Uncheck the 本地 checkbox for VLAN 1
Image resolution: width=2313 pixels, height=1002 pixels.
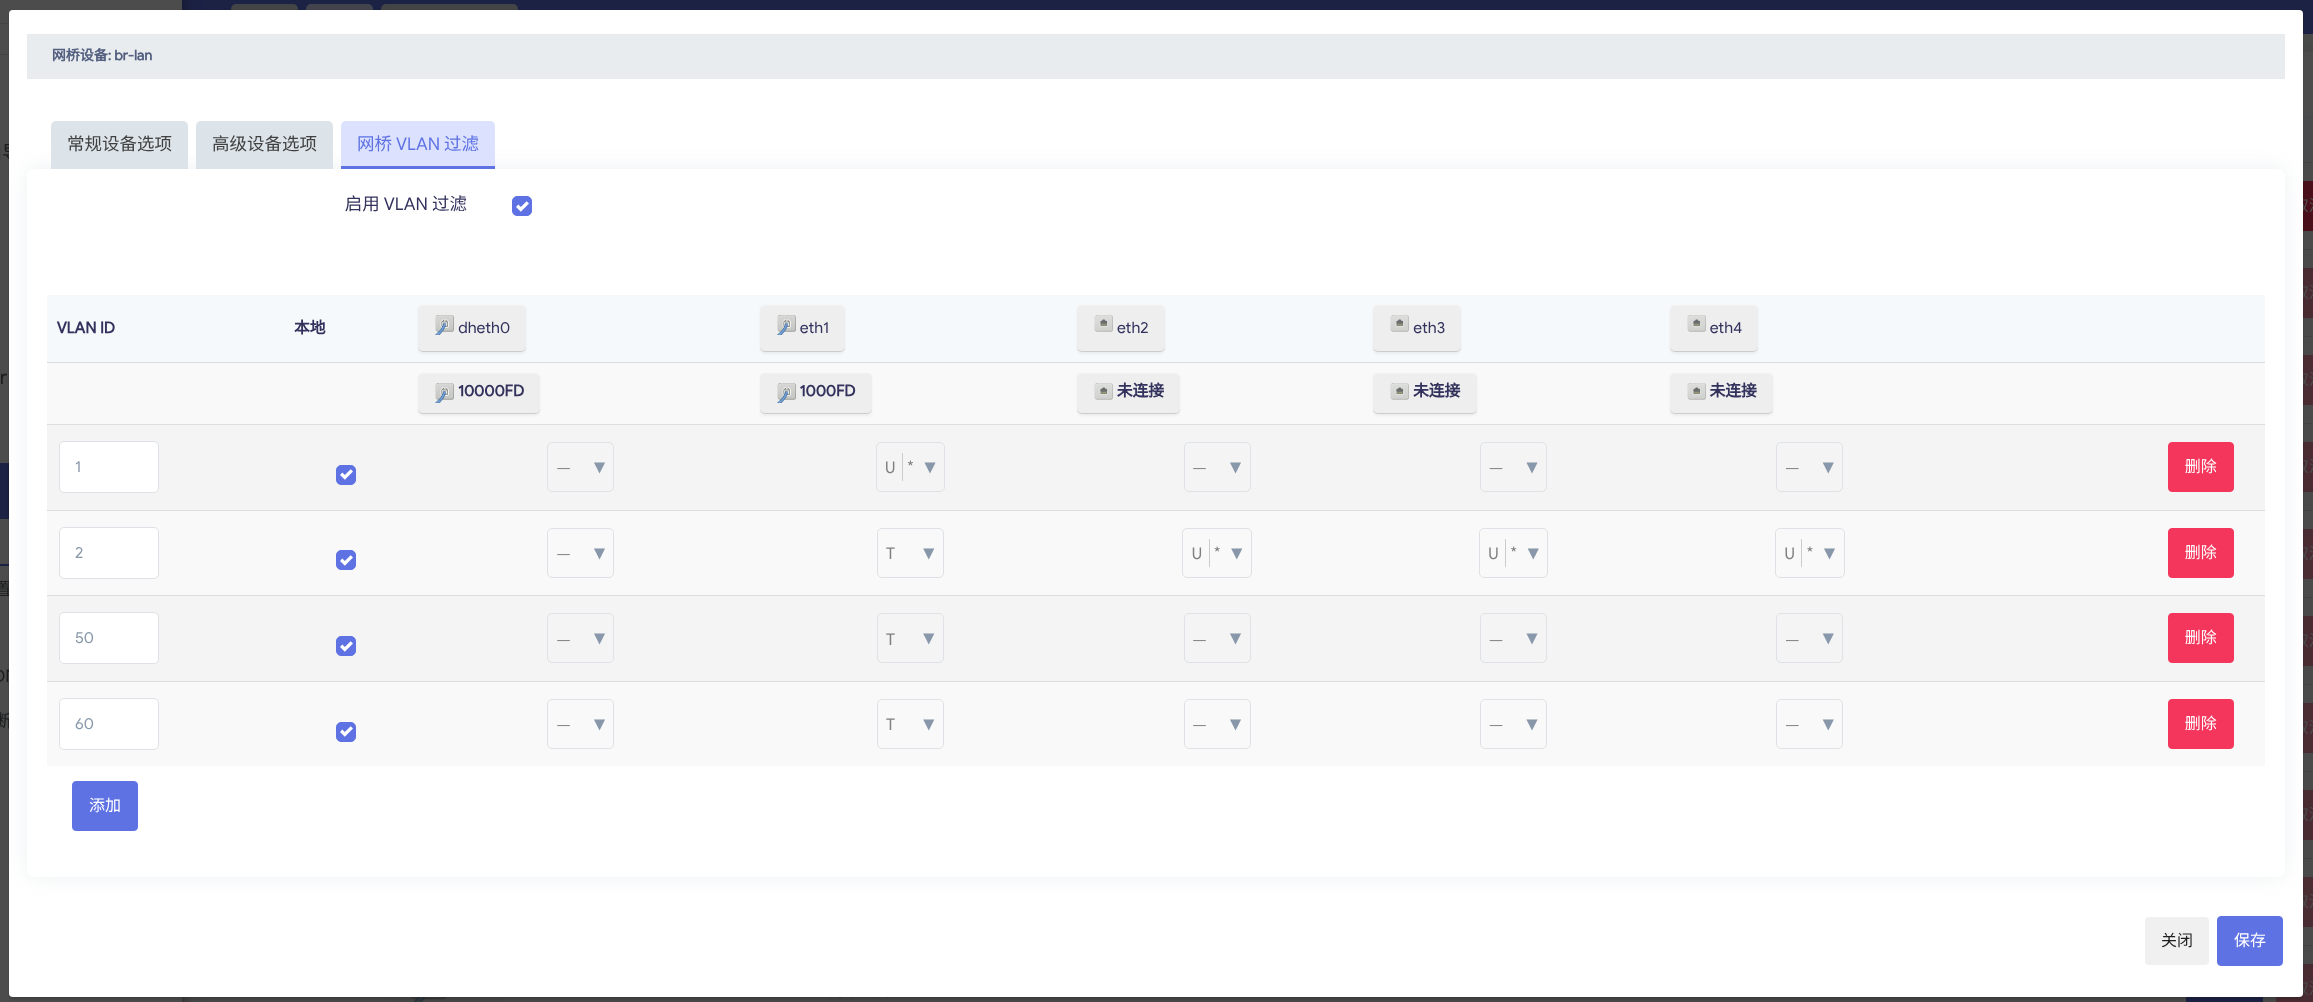[346, 475]
